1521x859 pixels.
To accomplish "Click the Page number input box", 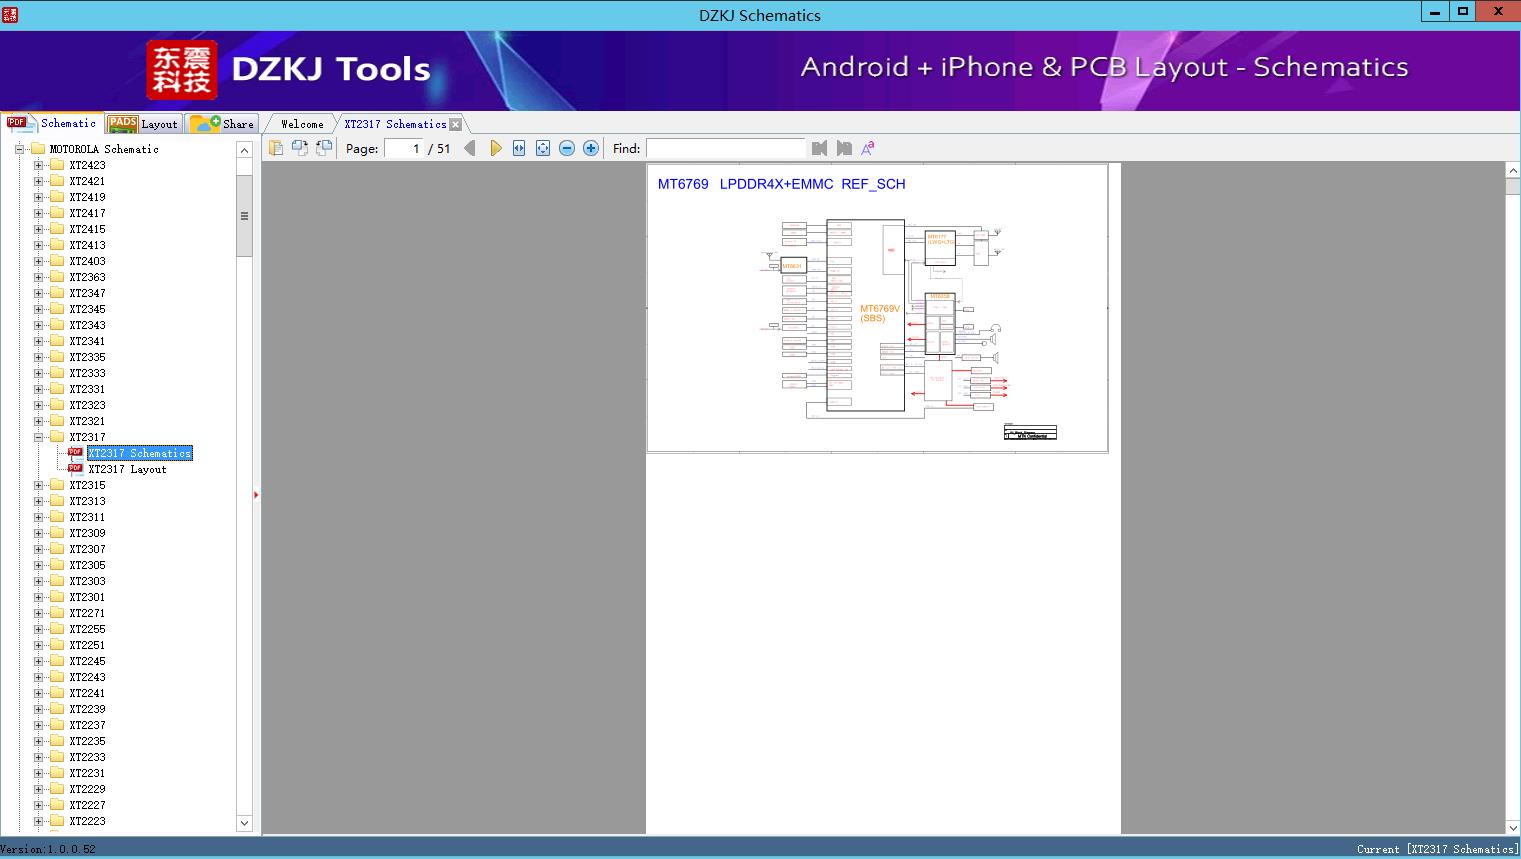I will [404, 148].
